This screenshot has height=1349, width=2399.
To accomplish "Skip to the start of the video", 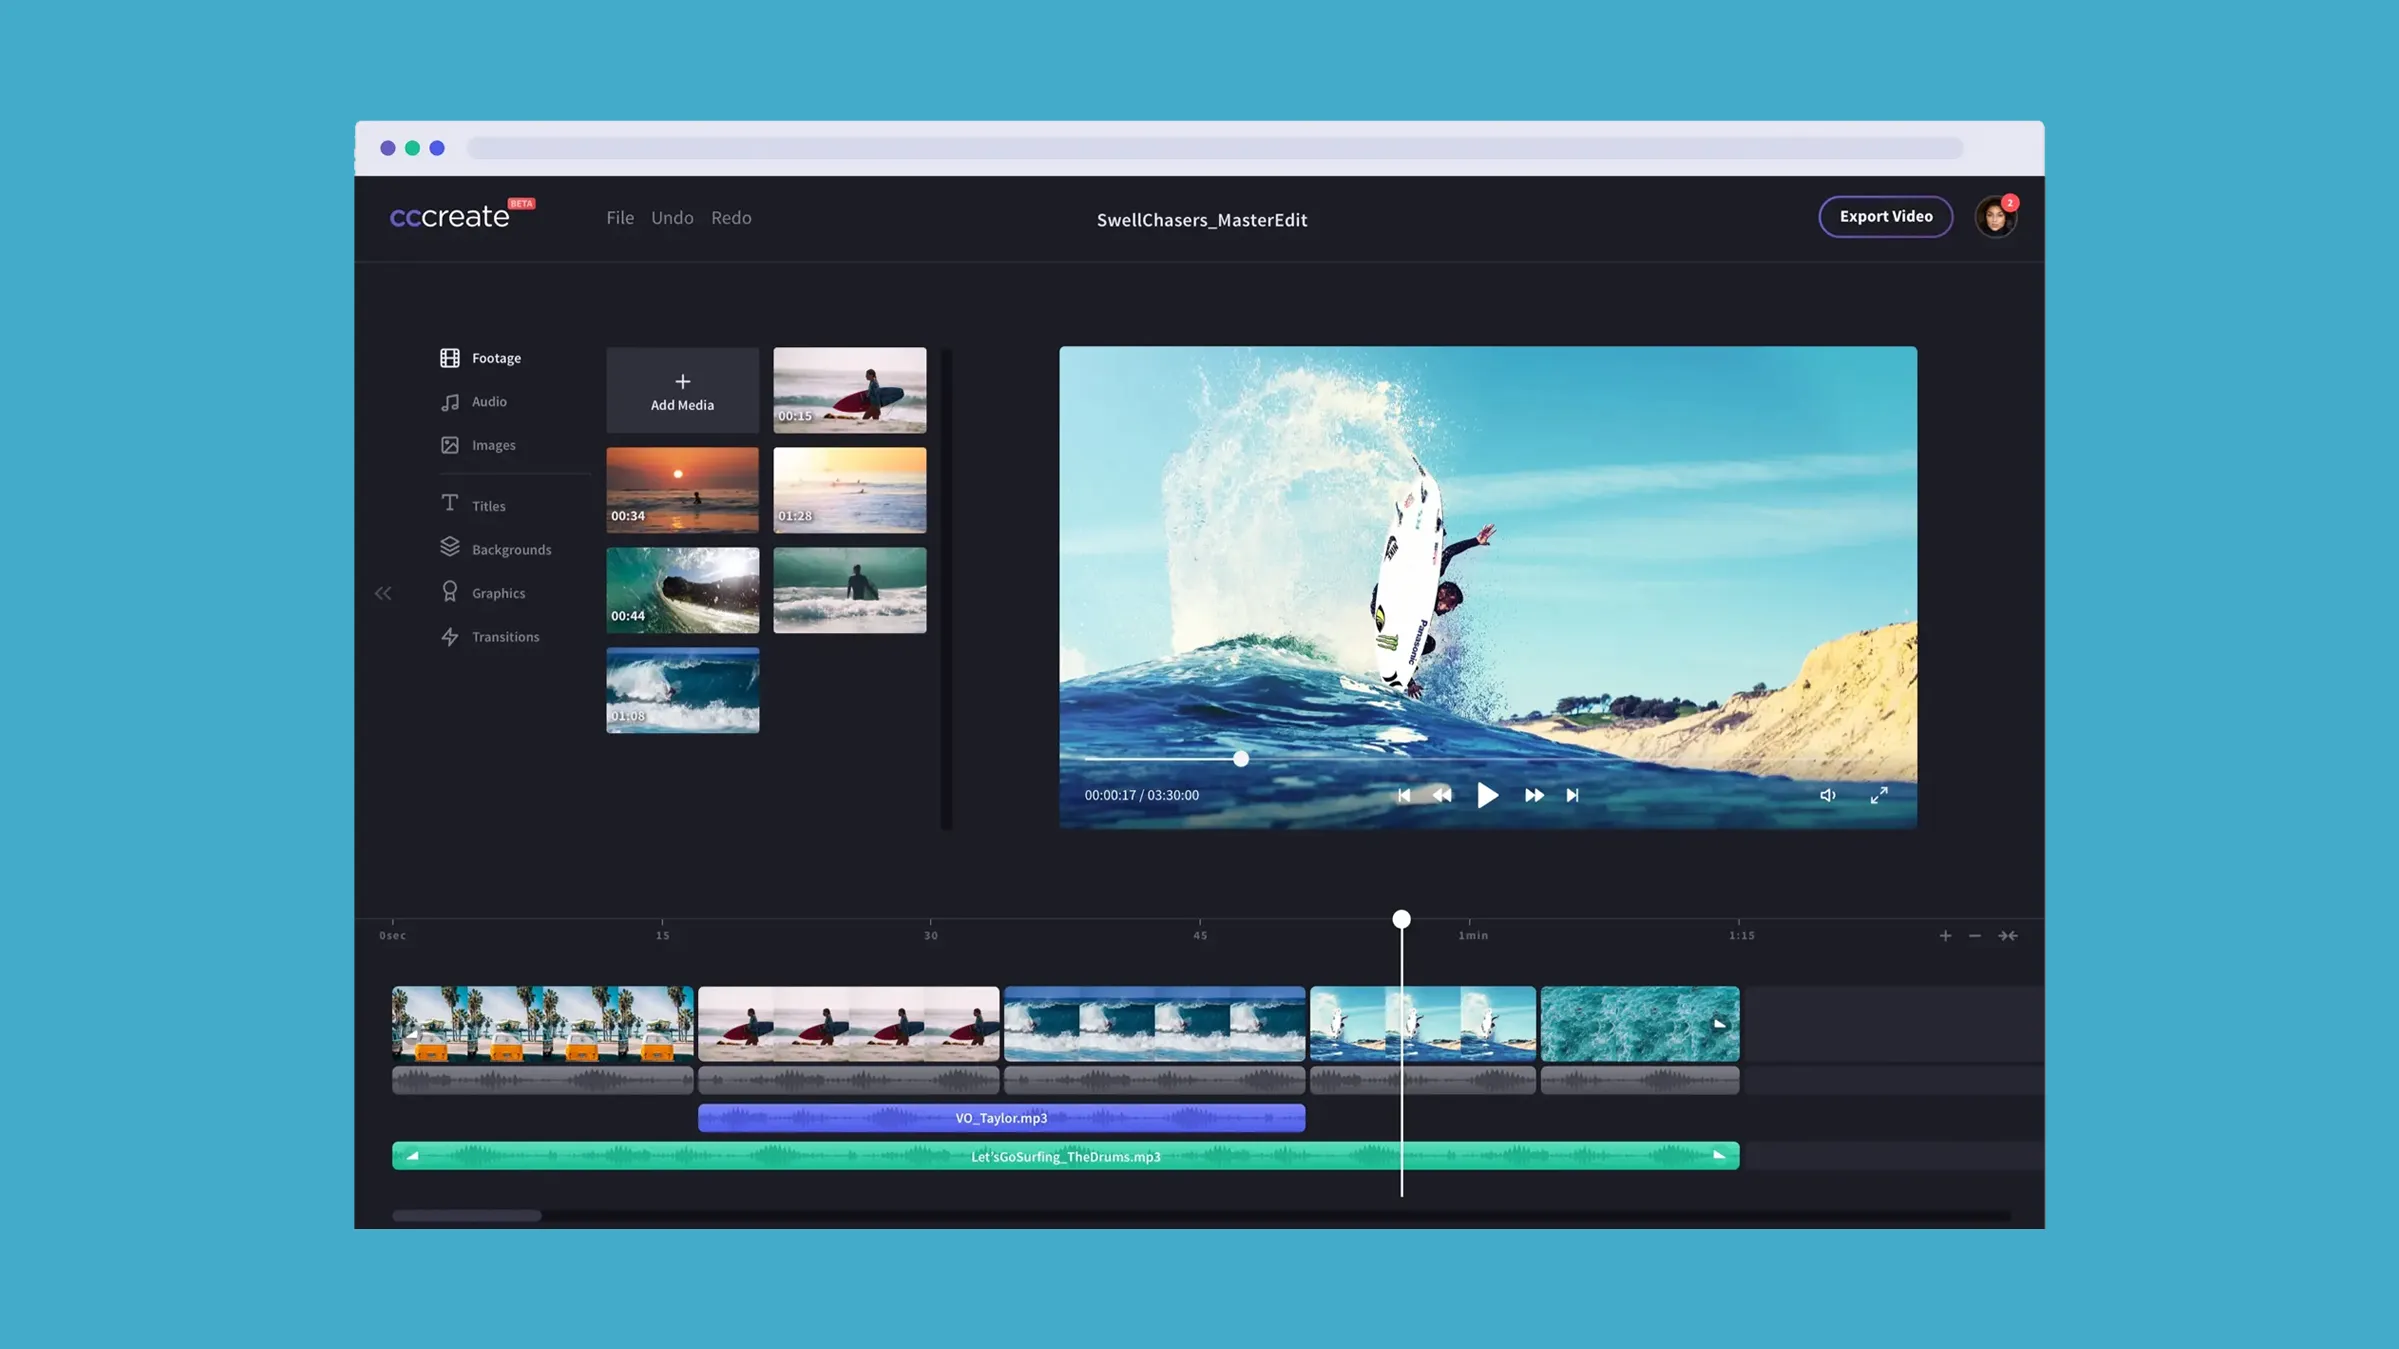I will (1403, 795).
